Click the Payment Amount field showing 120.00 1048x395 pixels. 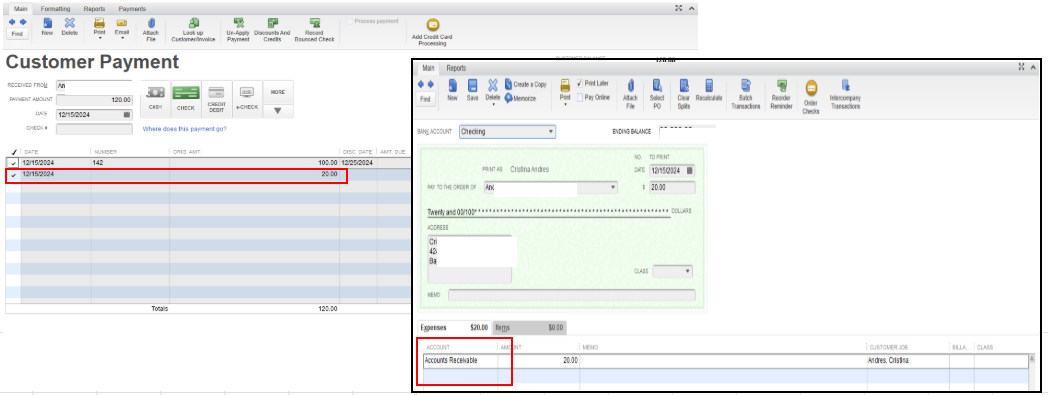(x=94, y=100)
